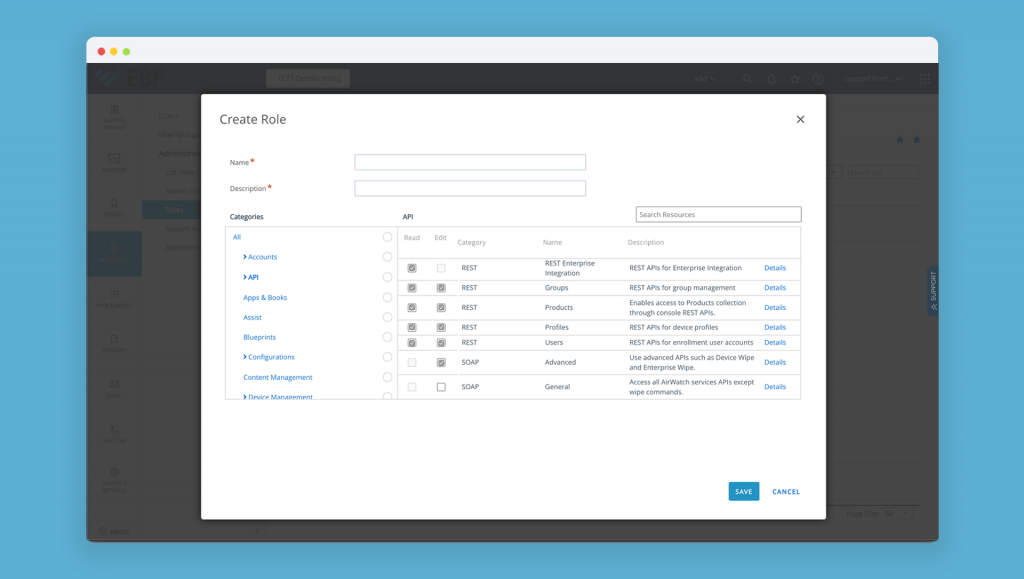Open the apps grid icon in header
This screenshot has width=1024, height=579.
coord(925,79)
